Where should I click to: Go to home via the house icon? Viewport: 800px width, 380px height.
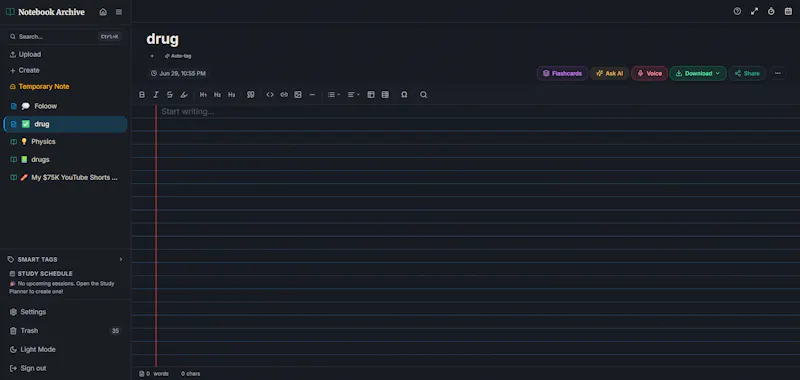coord(103,12)
